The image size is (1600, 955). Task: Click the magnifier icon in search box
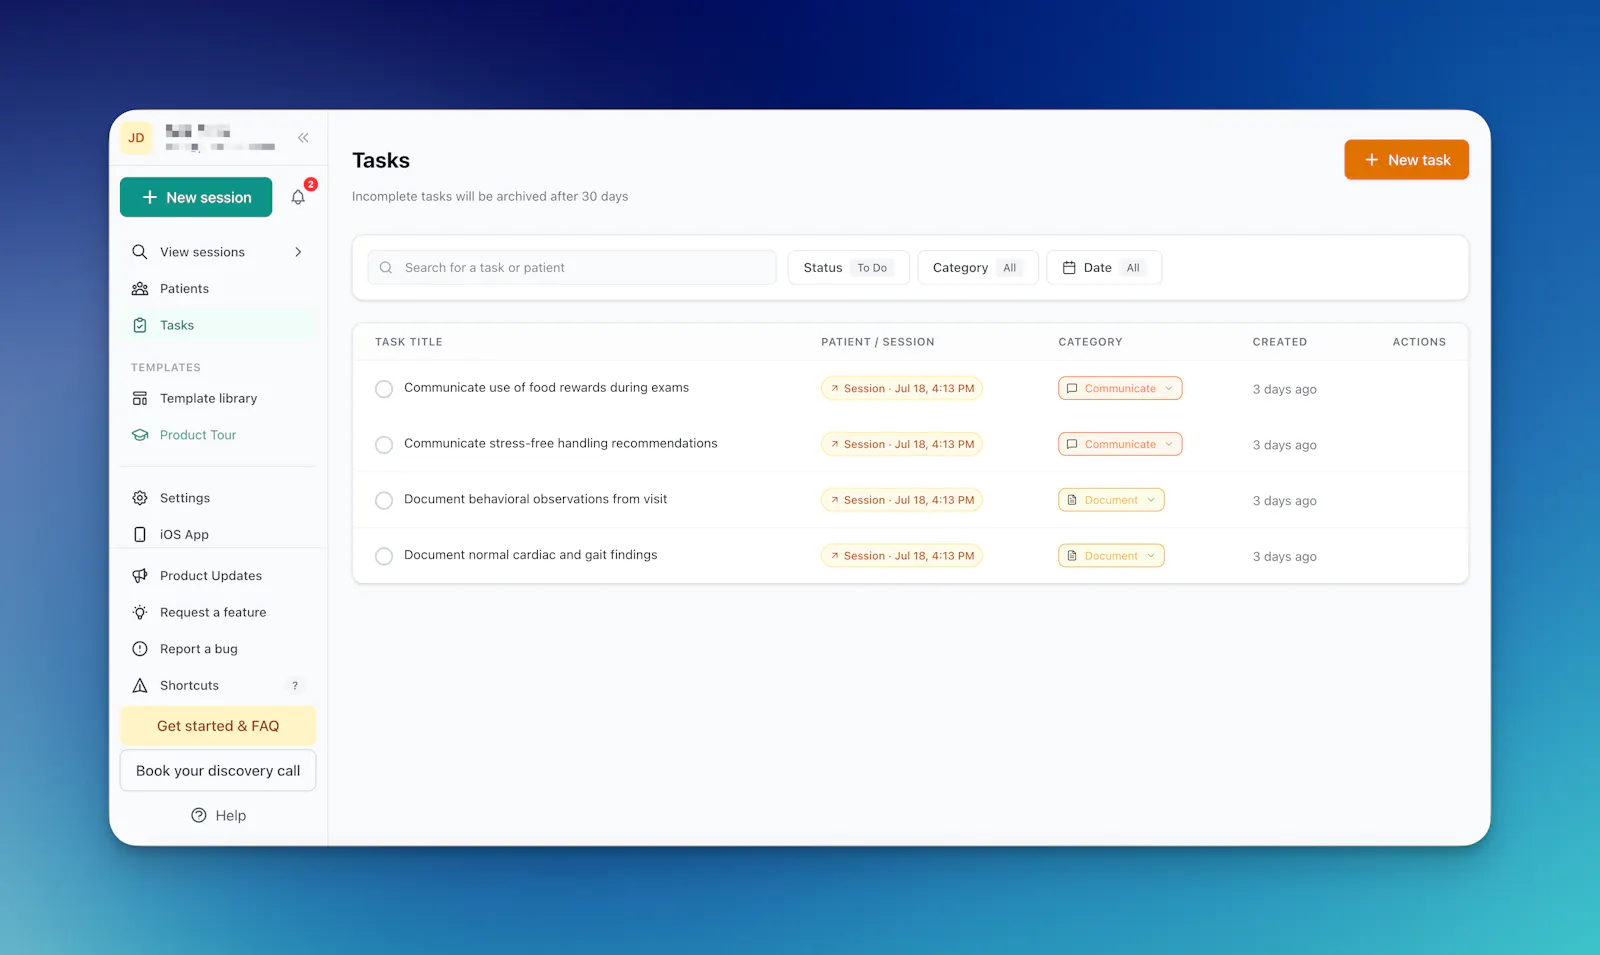[386, 268]
